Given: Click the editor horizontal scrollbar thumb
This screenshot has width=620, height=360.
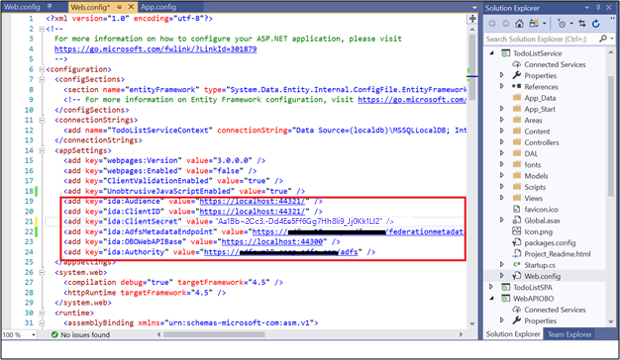Looking at the screenshot, I should pos(214,335).
